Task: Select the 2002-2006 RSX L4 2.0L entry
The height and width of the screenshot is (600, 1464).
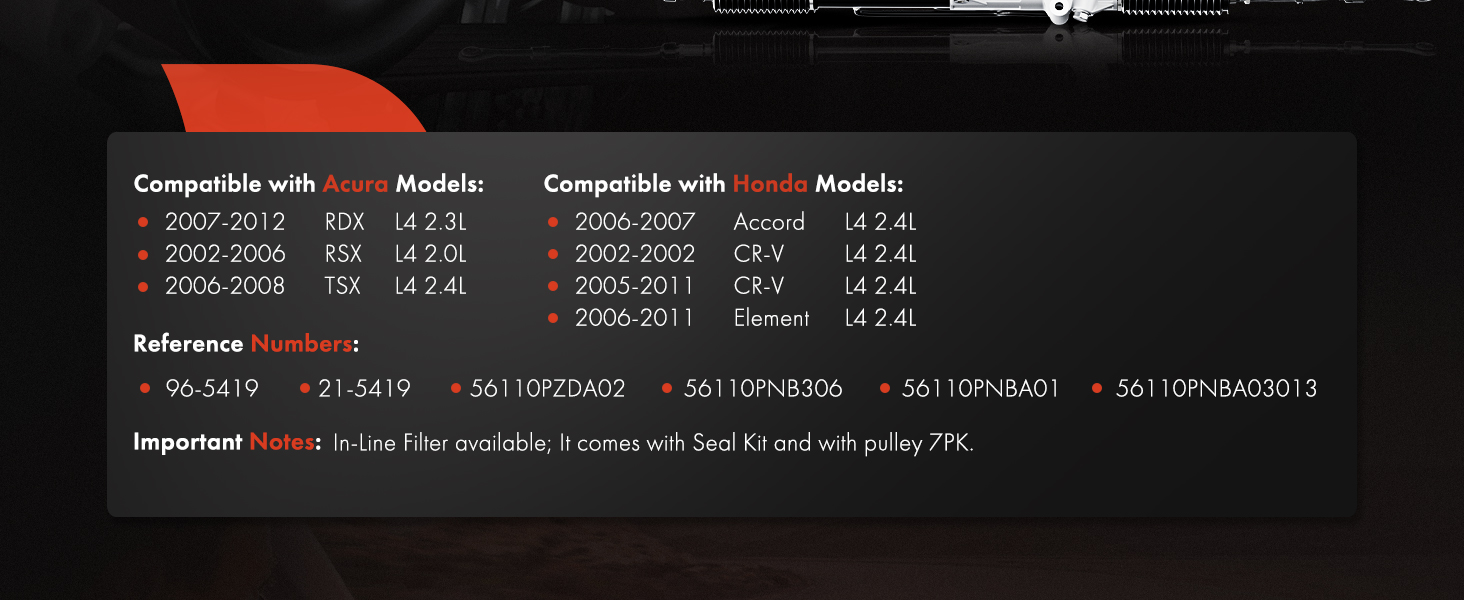Action: (x=302, y=254)
